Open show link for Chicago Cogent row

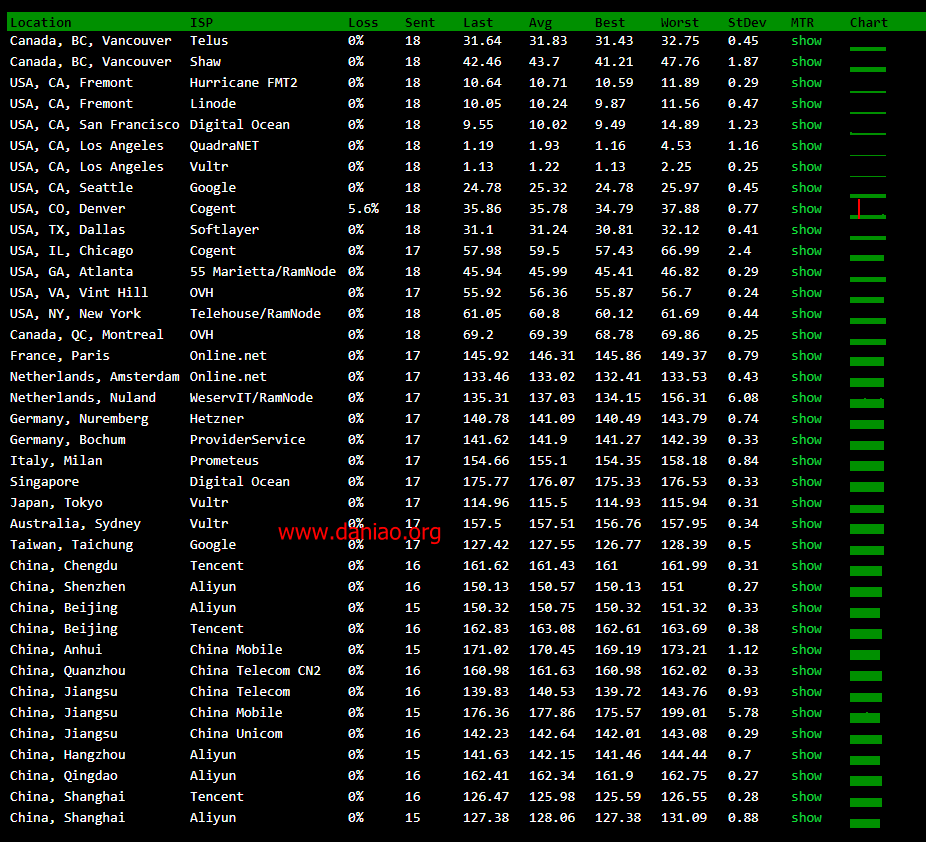[806, 251]
